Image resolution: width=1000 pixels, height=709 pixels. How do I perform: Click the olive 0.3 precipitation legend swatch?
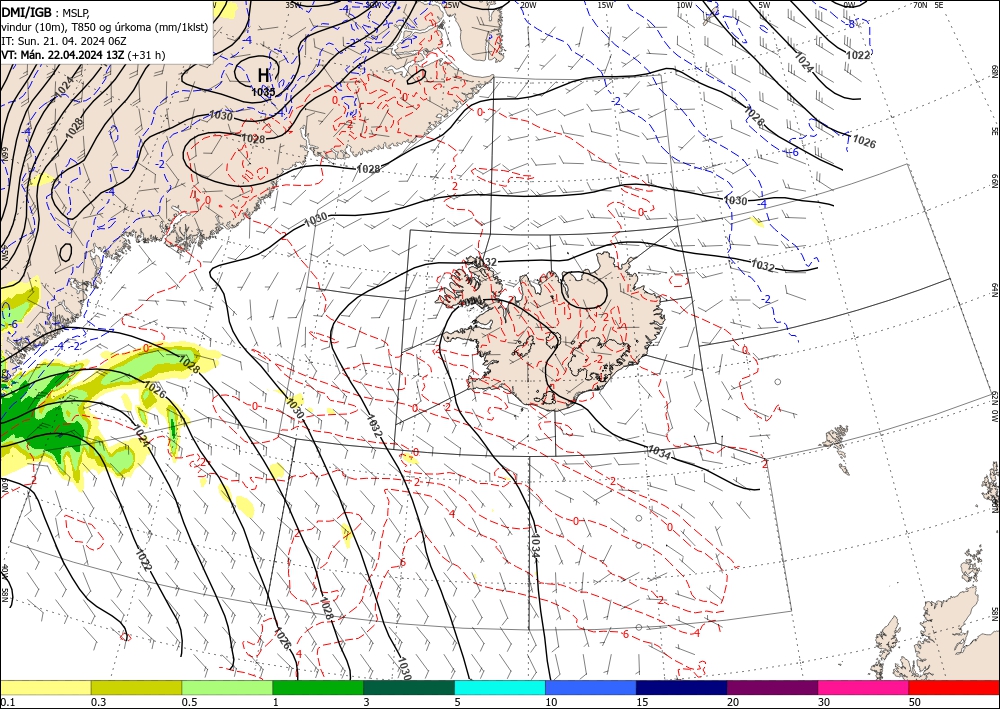click(136, 687)
